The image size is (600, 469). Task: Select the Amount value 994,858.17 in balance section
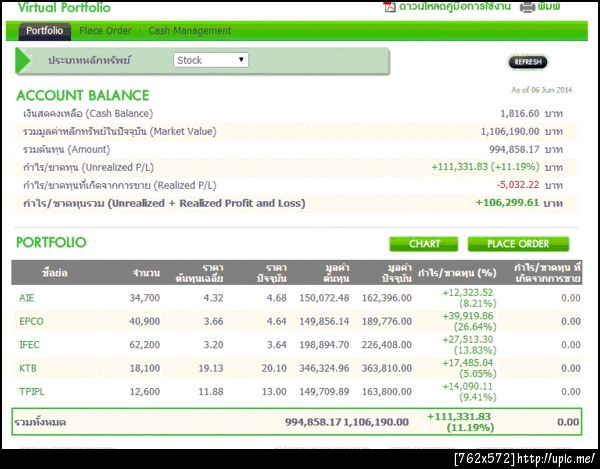pos(514,150)
